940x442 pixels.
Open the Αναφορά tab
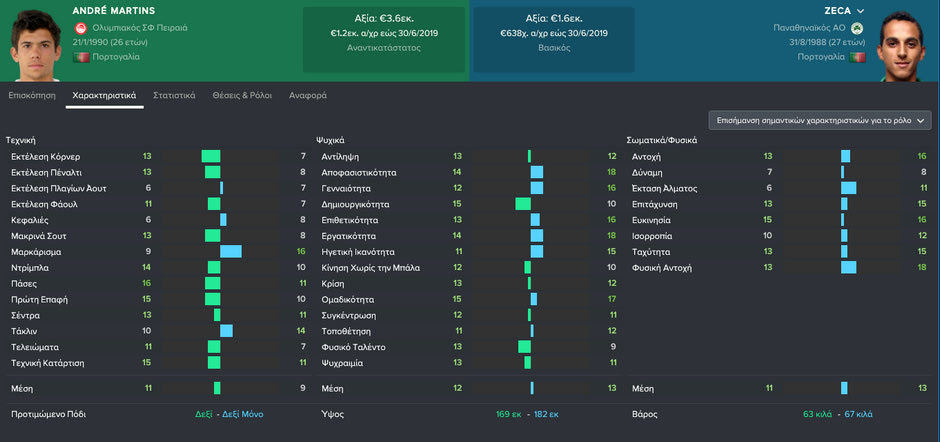tap(307, 95)
